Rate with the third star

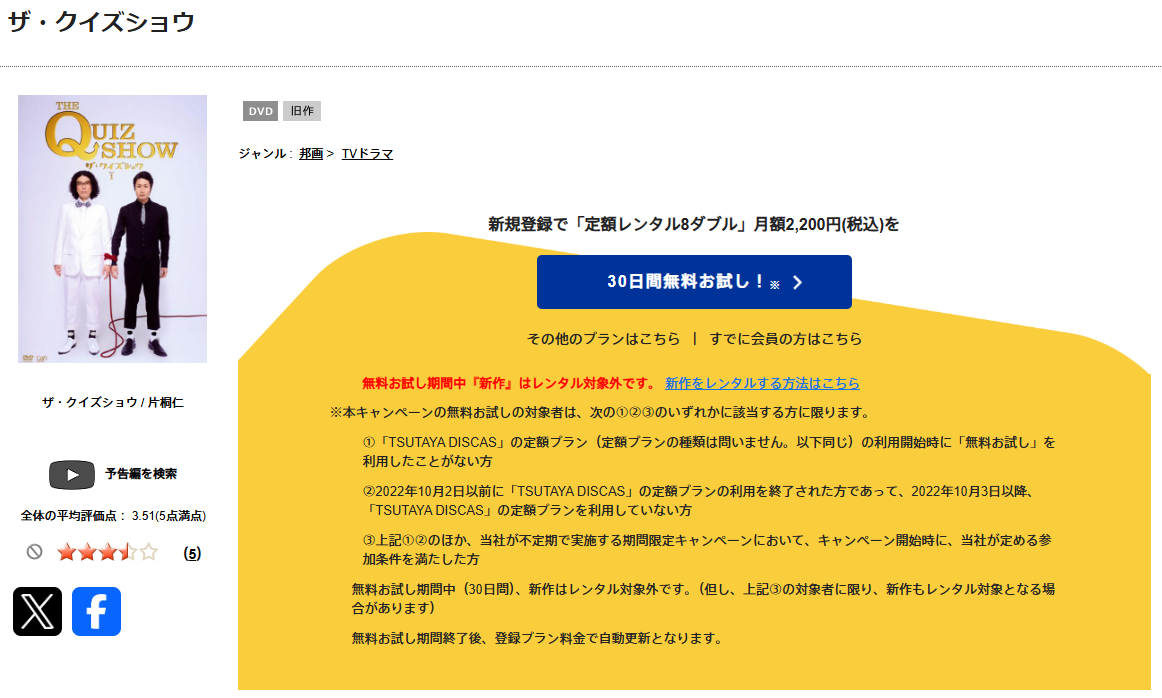coord(107,552)
